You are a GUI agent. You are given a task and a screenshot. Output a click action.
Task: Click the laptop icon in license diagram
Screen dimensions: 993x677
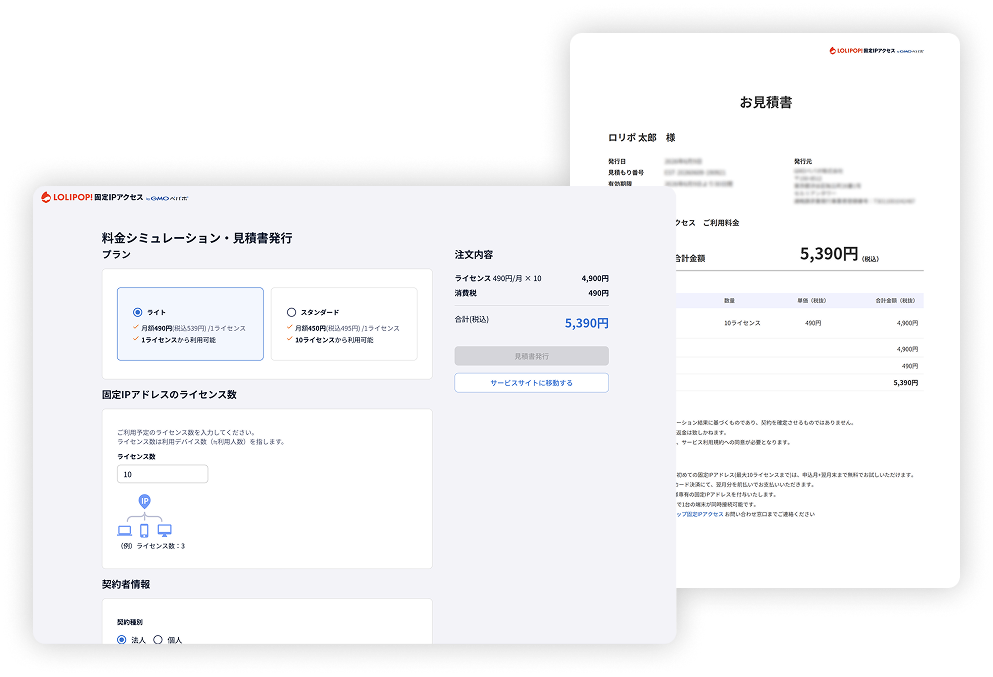click(125, 531)
